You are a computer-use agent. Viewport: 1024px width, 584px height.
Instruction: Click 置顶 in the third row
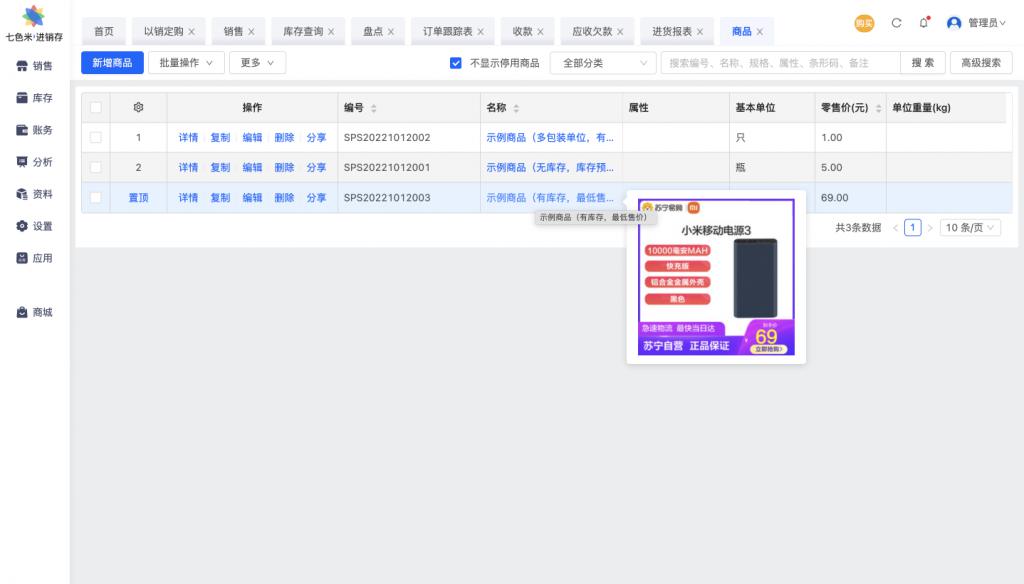click(x=138, y=198)
